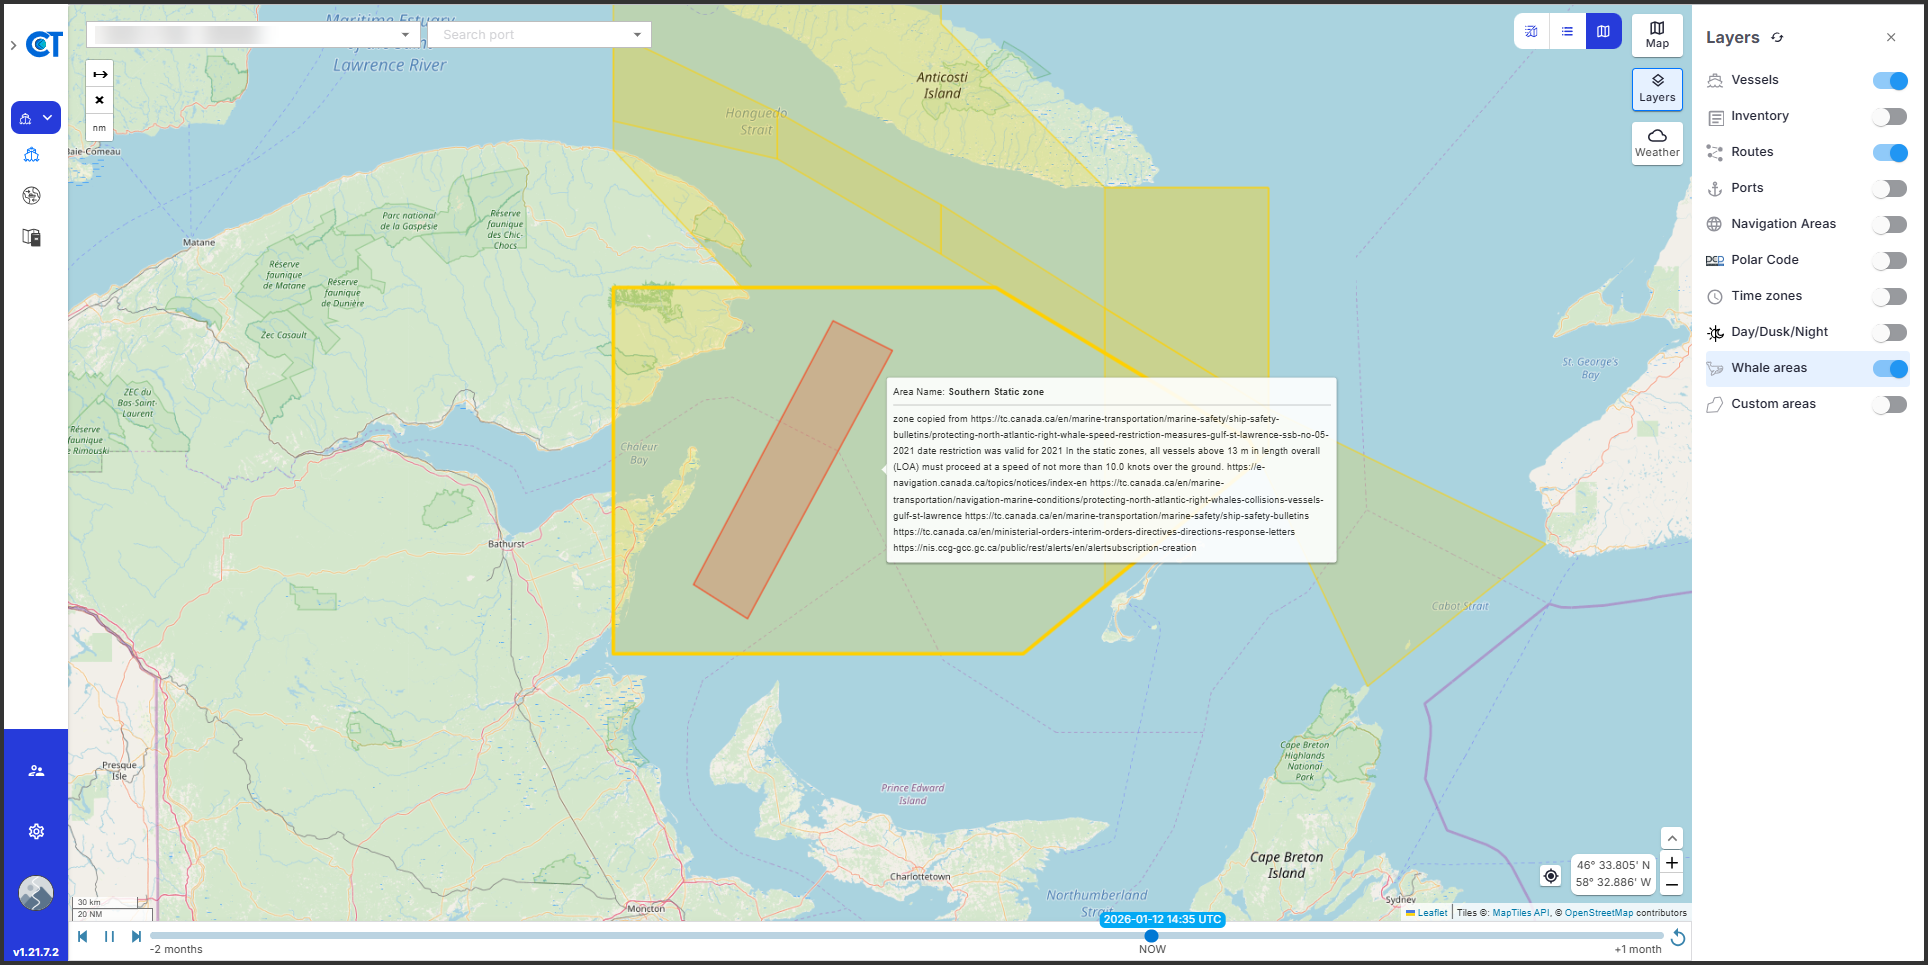
Task: Open the vessel selector dropdown arrow
Action: click(405, 35)
